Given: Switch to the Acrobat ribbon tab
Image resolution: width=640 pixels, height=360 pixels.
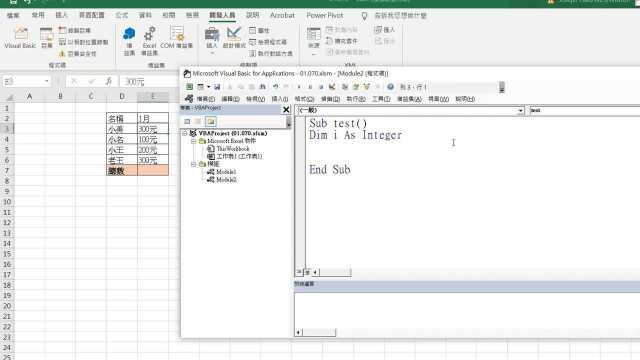Looking at the screenshot, I should tap(282, 15).
